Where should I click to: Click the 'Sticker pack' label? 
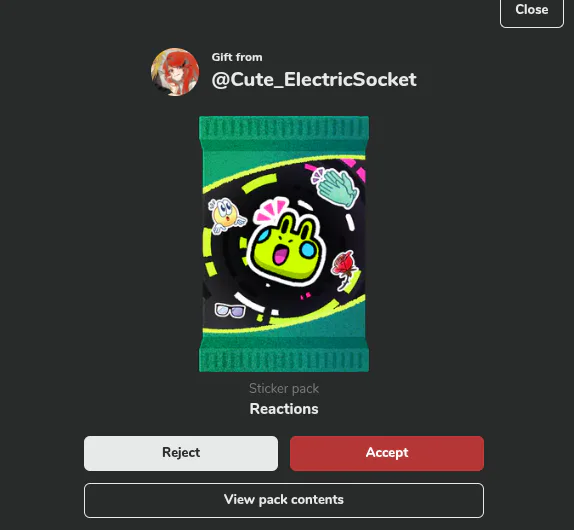click(284, 388)
